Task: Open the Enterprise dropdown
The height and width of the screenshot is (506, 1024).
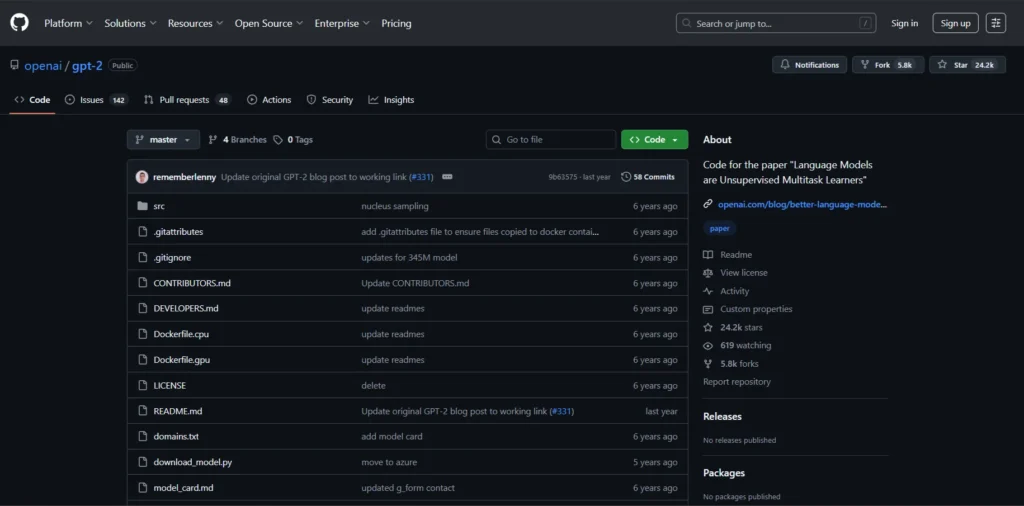Action: coord(342,23)
